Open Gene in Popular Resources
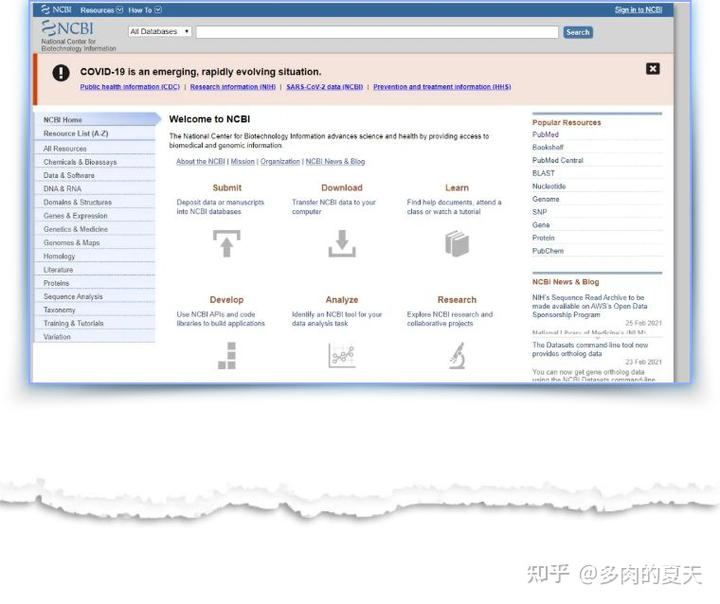The image size is (720, 604). click(541, 225)
